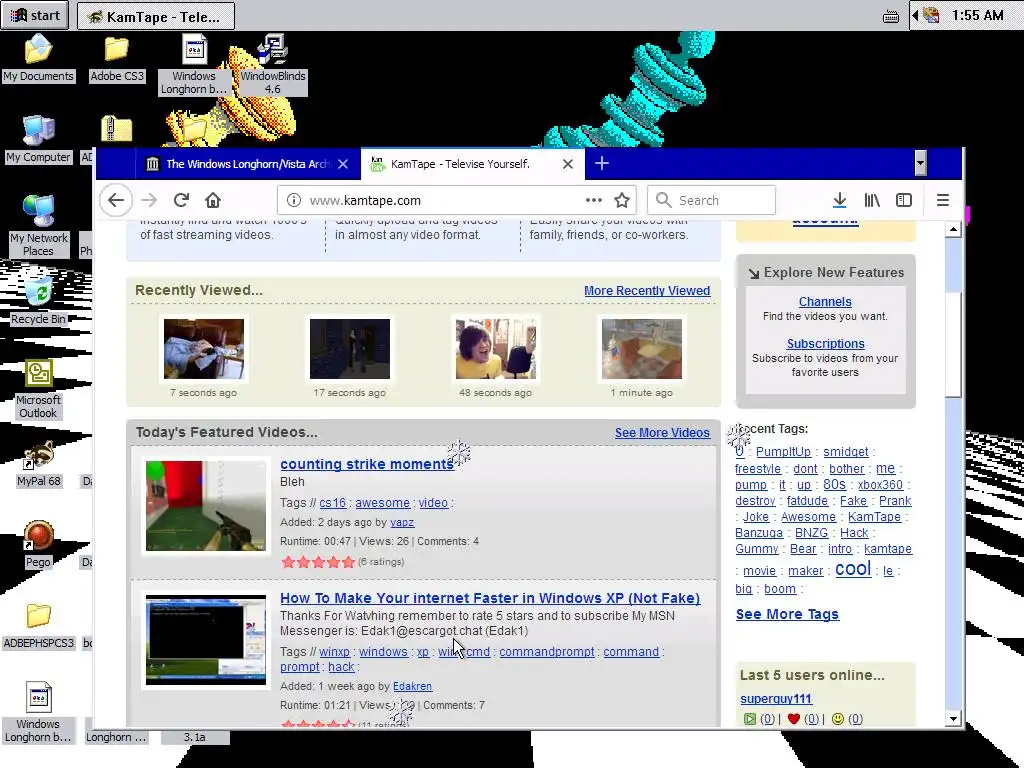Image resolution: width=1024 pixels, height=768 pixels.
Task: Open recently viewed thumbnail from 7 seconds ago
Action: 204,349
